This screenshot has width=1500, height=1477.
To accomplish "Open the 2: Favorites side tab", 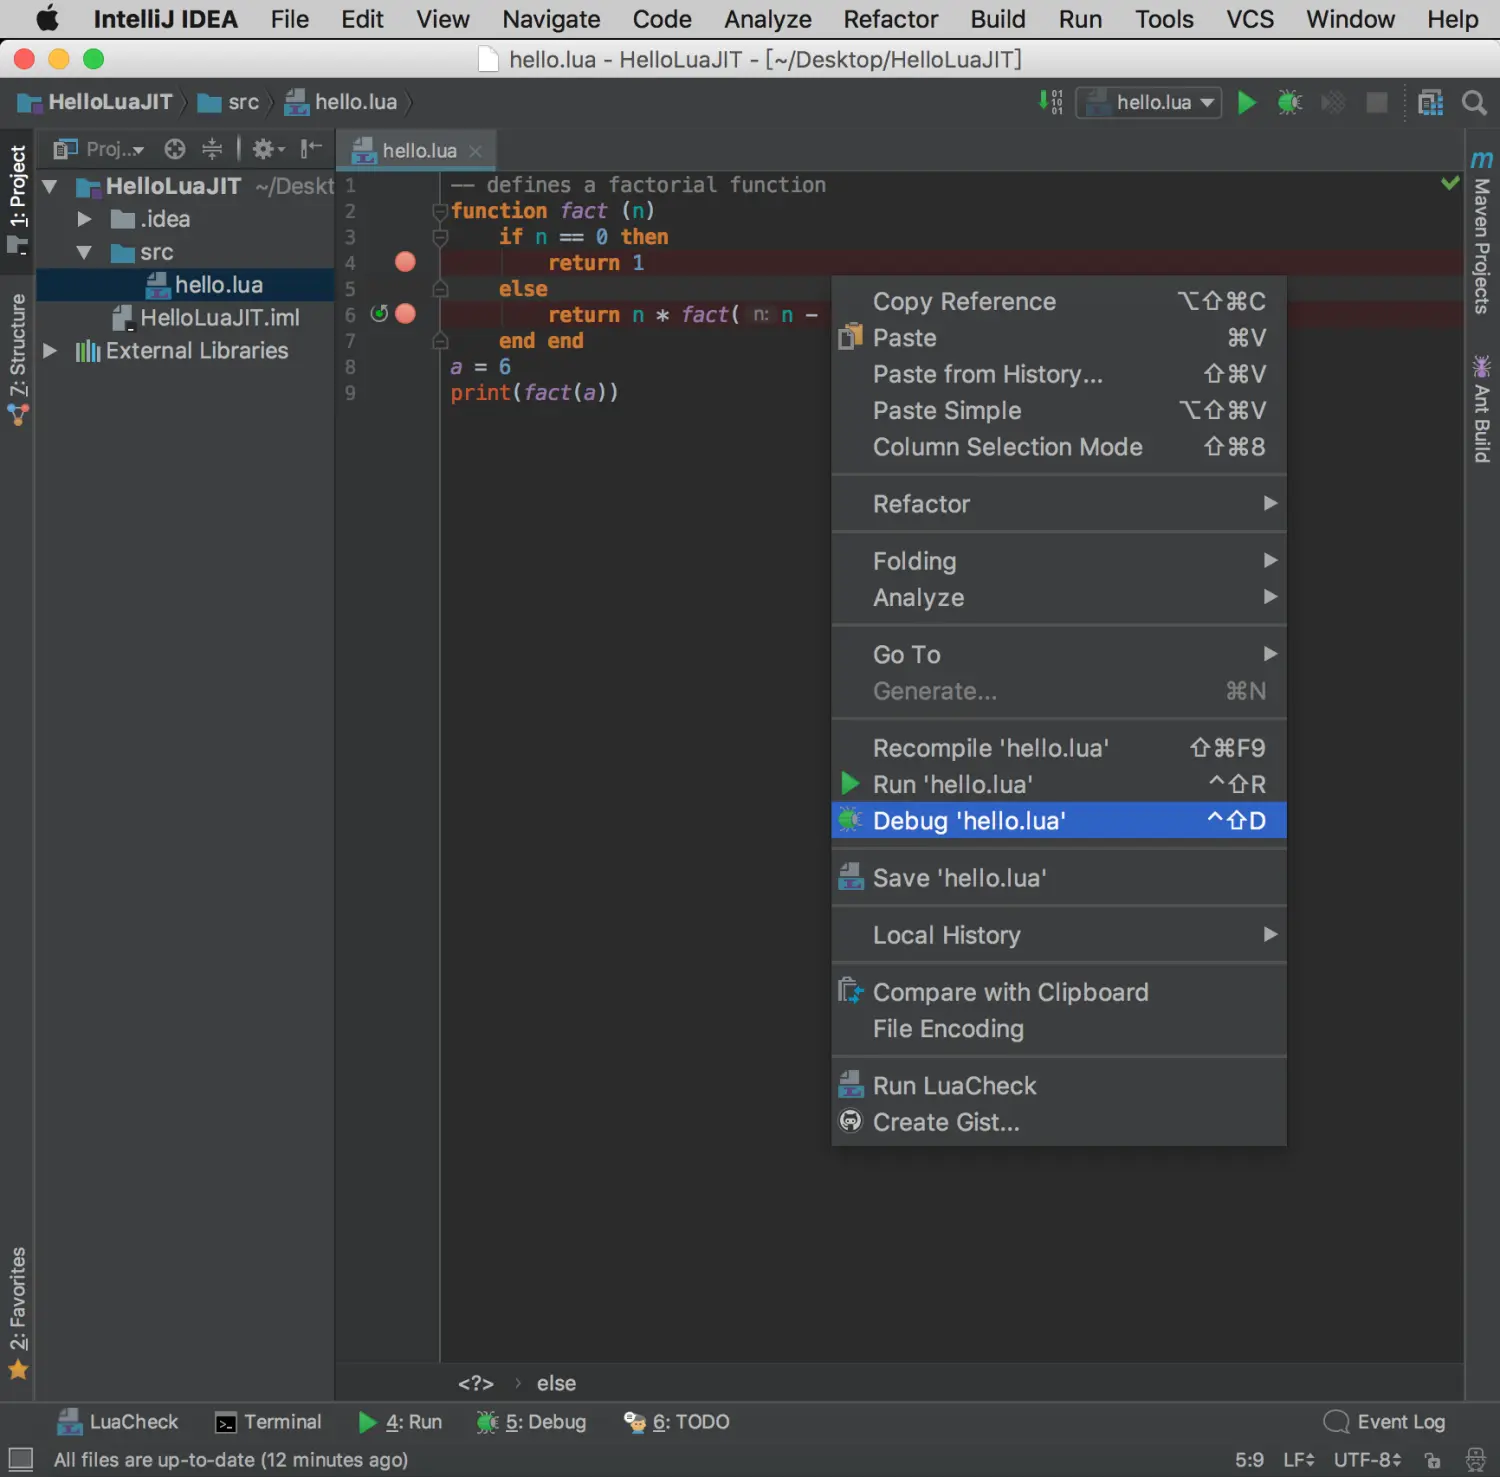I will click(x=18, y=1312).
